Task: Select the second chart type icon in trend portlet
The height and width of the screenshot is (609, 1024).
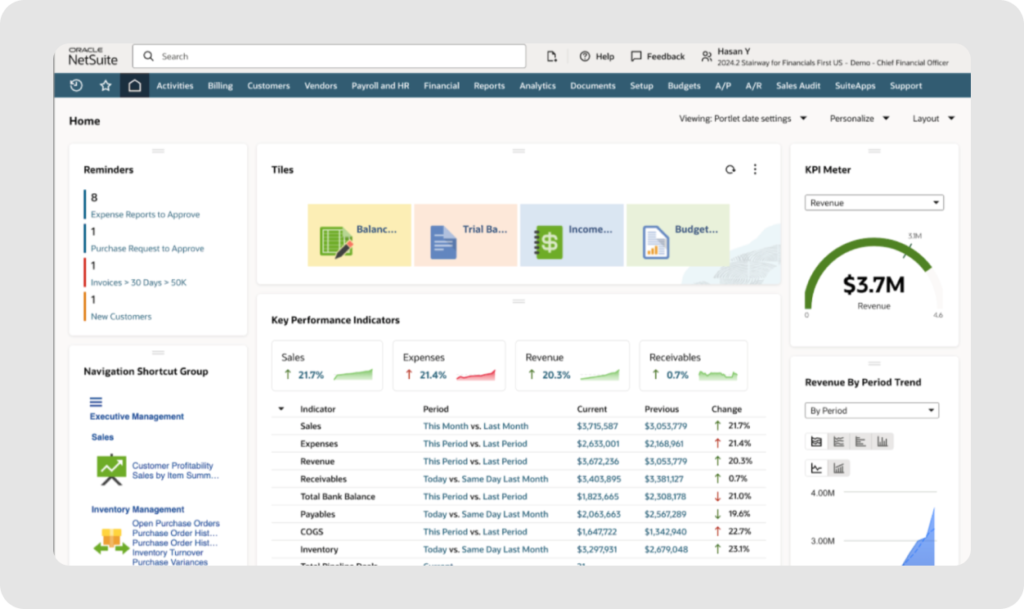Action: pos(839,442)
